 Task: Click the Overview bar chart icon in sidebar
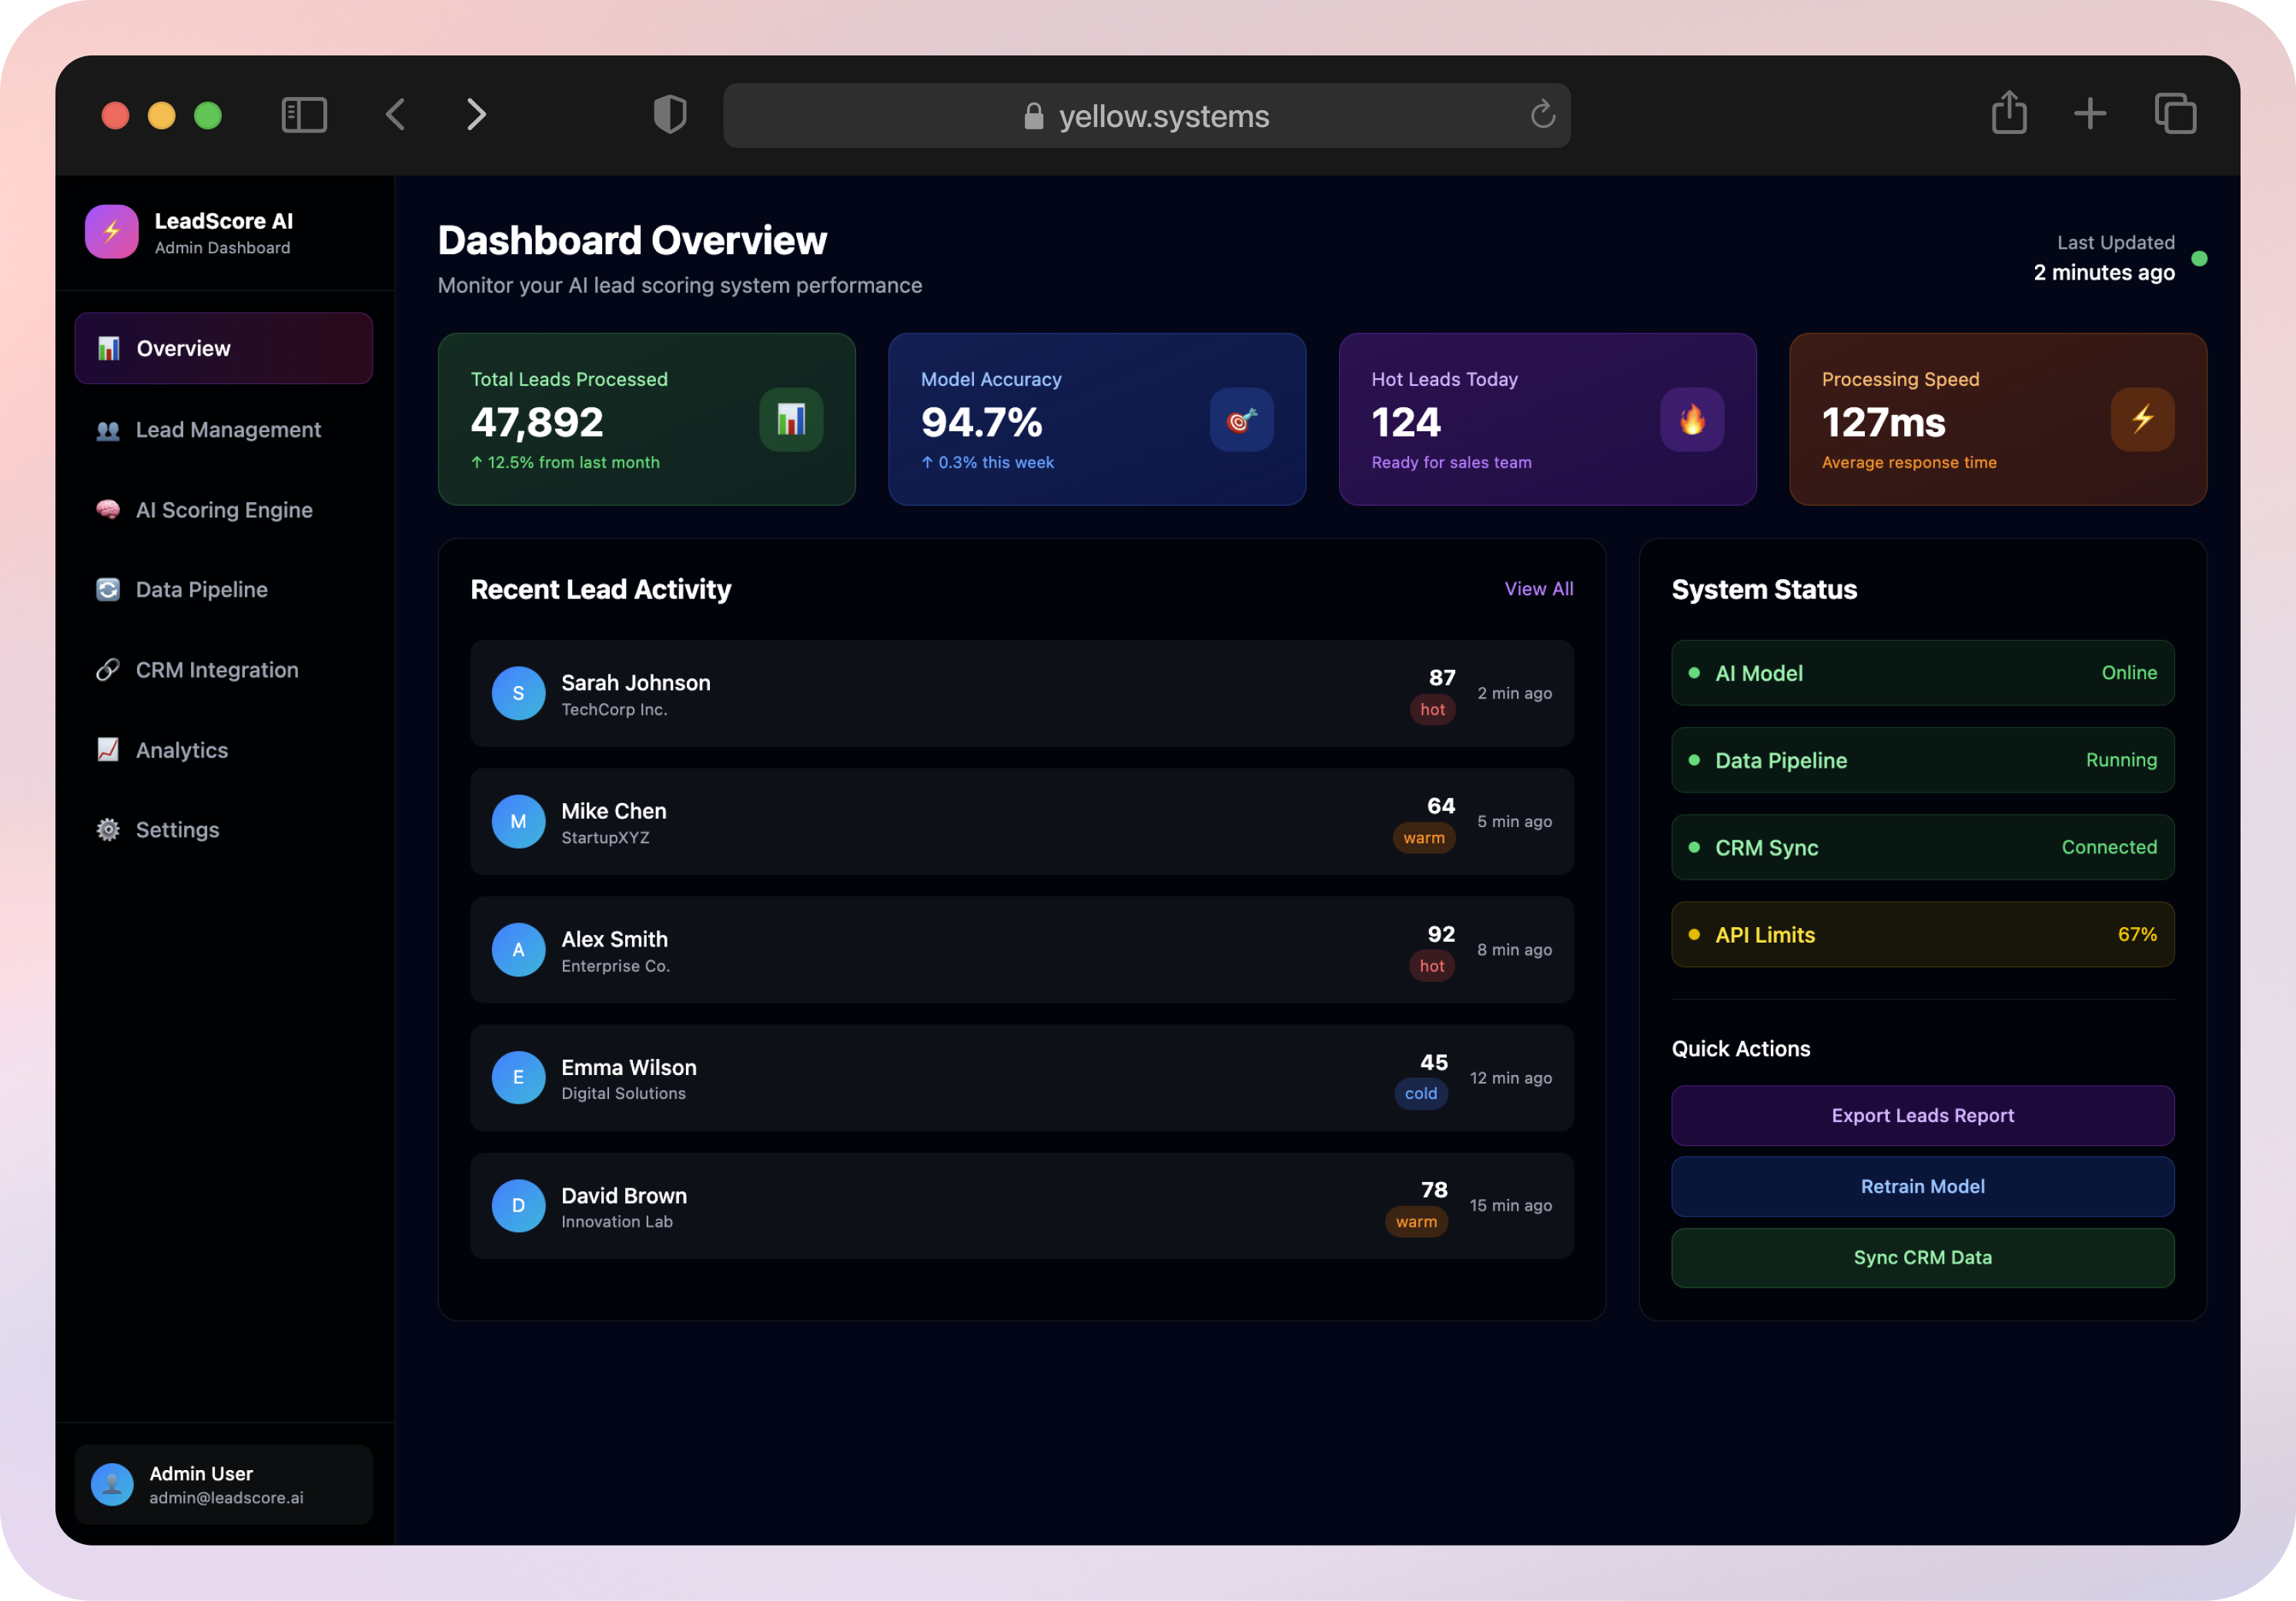pyautogui.click(x=108, y=348)
